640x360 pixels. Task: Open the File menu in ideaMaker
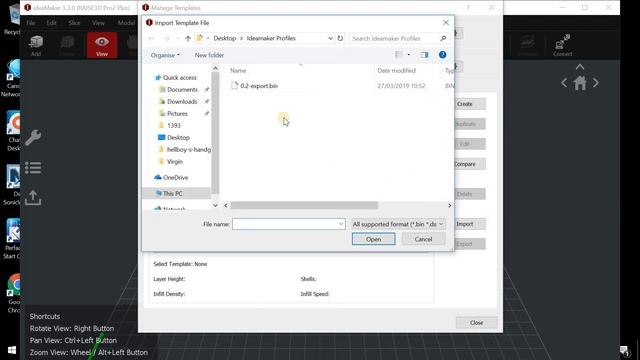[x=31, y=23]
